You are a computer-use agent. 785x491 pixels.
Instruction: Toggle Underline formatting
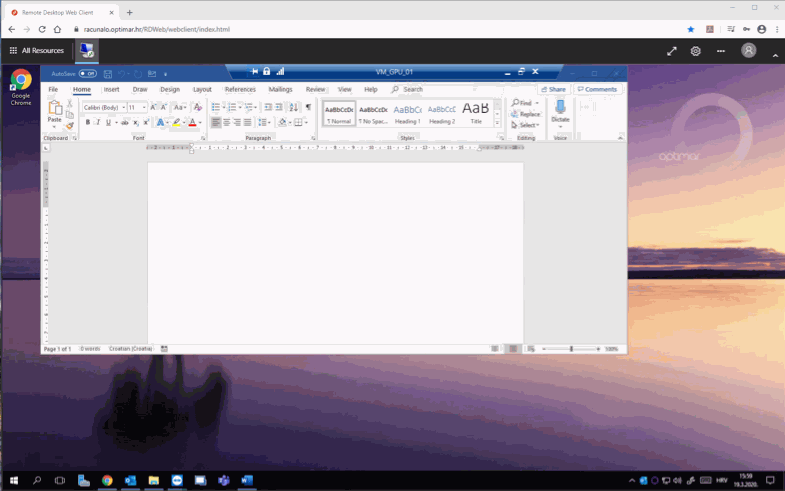coord(108,122)
